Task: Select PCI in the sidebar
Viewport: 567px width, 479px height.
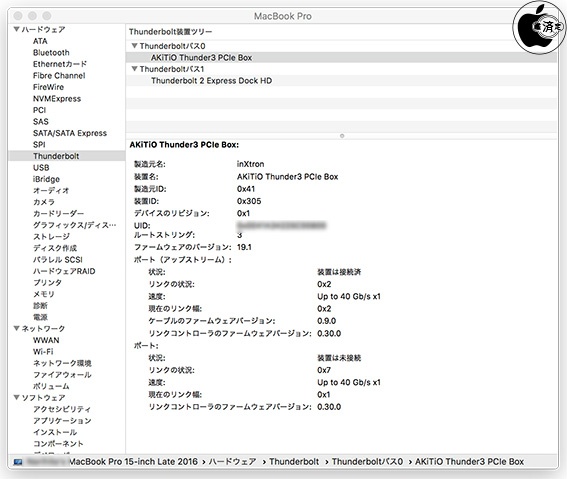Action: [39, 110]
